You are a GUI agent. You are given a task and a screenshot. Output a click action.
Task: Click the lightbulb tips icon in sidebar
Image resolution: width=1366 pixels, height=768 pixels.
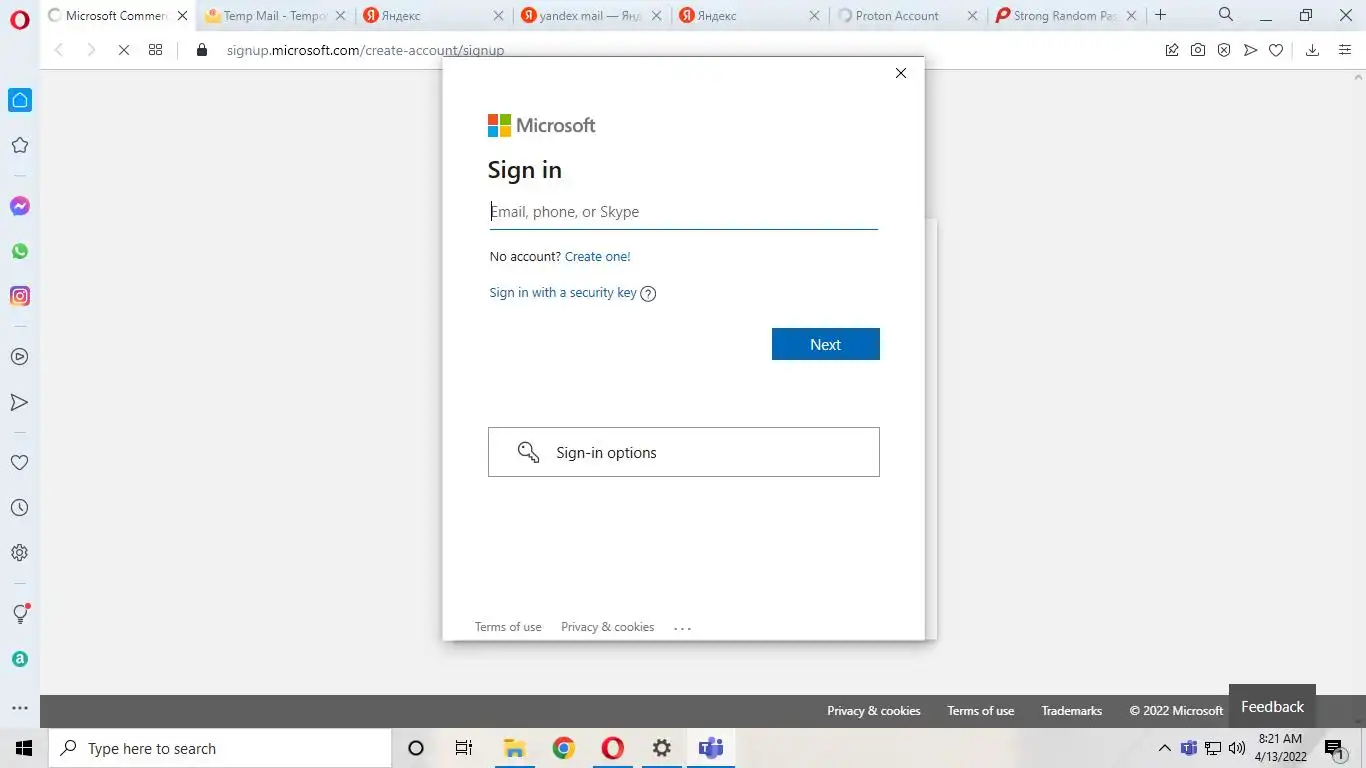tap(20, 614)
